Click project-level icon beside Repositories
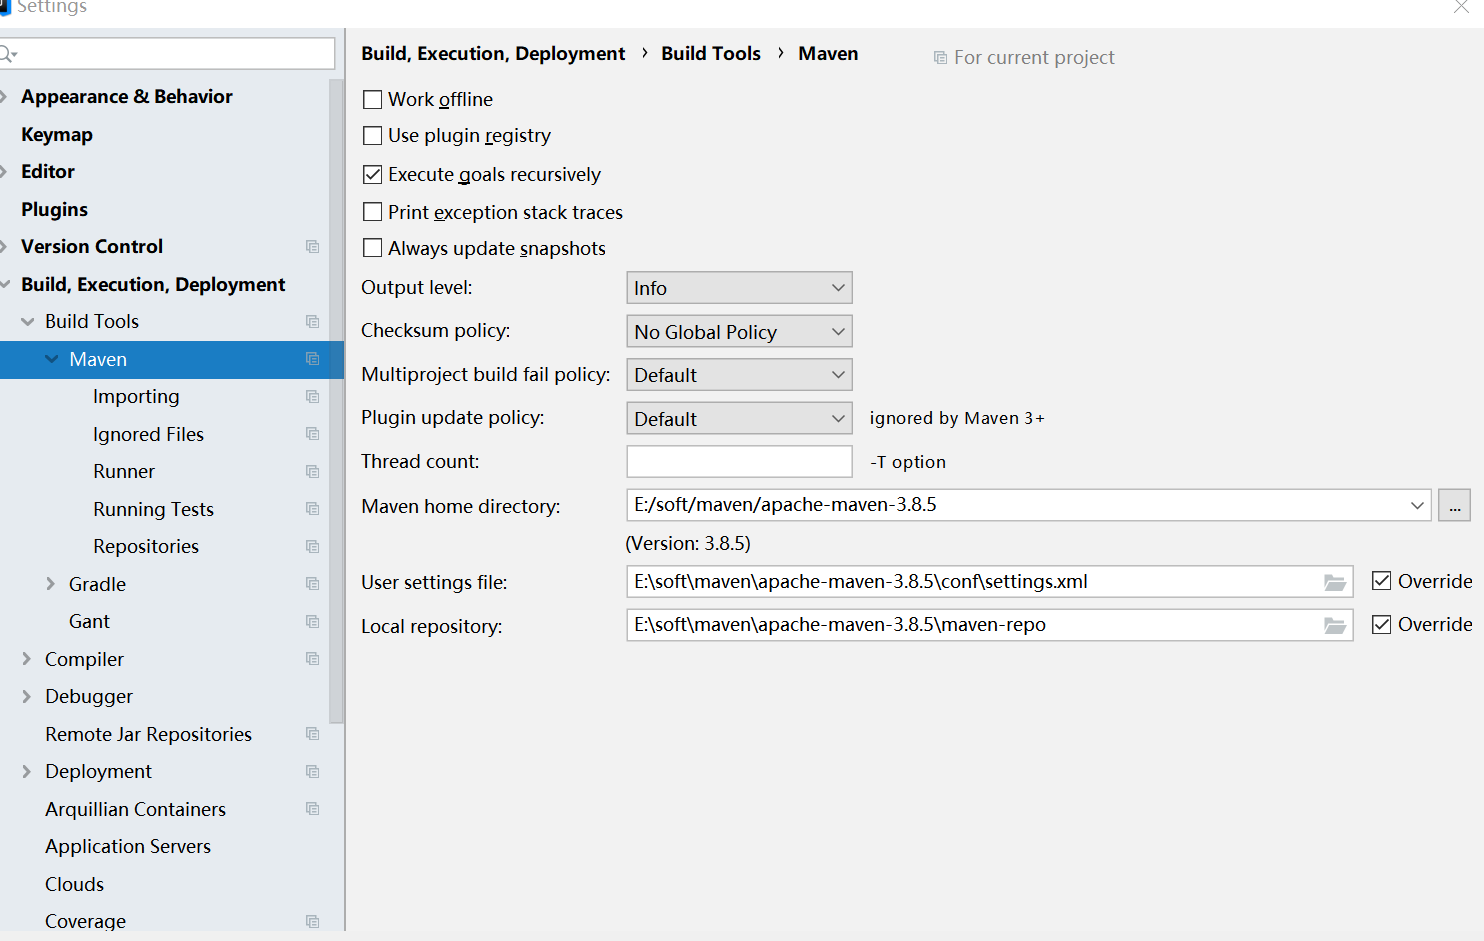1484x941 pixels. coord(312,547)
